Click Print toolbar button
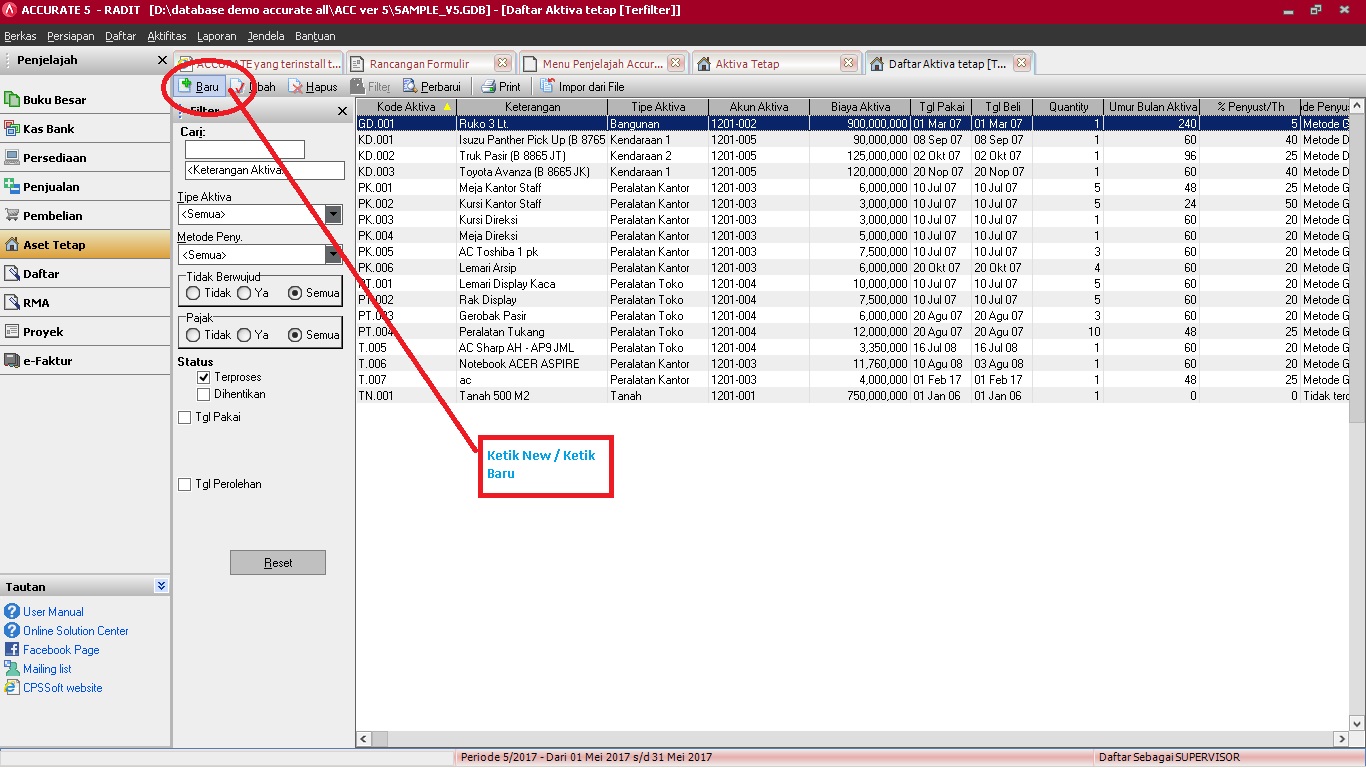This screenshot has width=1366, height=768. pos(500,87)
